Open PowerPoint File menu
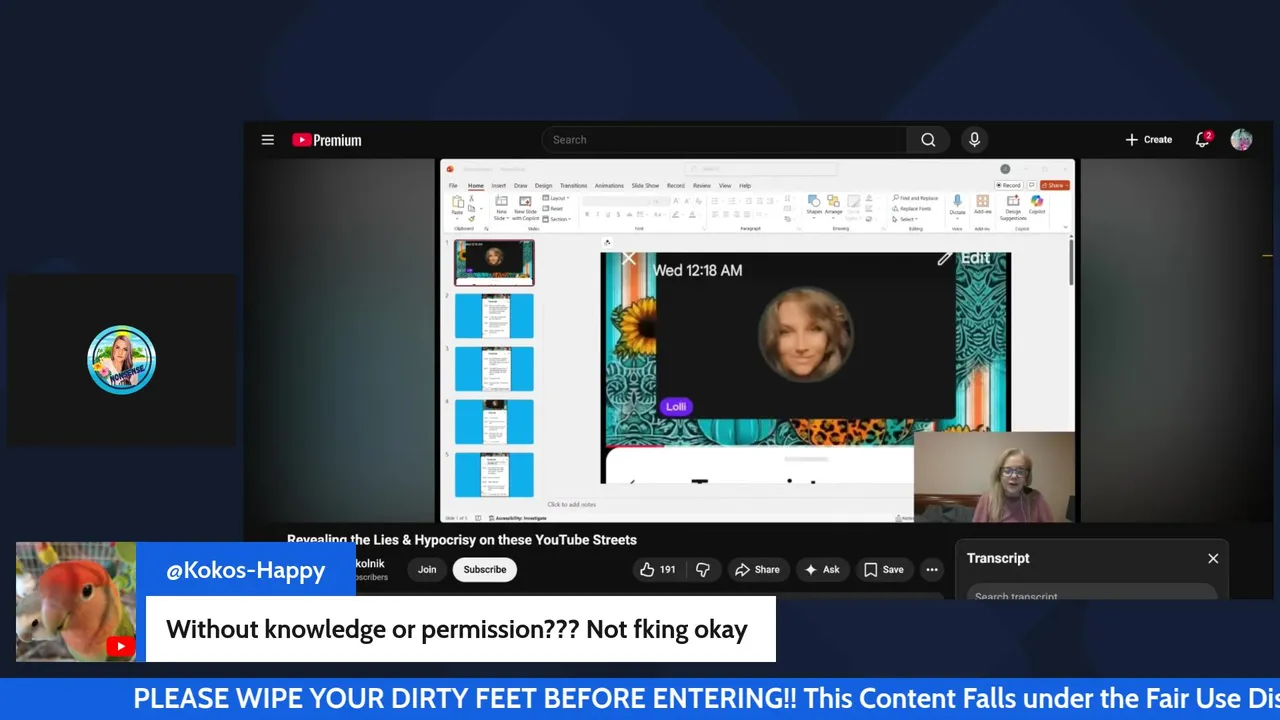Image resolution: width=1280 pixels, height=720 pixels. pos(453,186)
